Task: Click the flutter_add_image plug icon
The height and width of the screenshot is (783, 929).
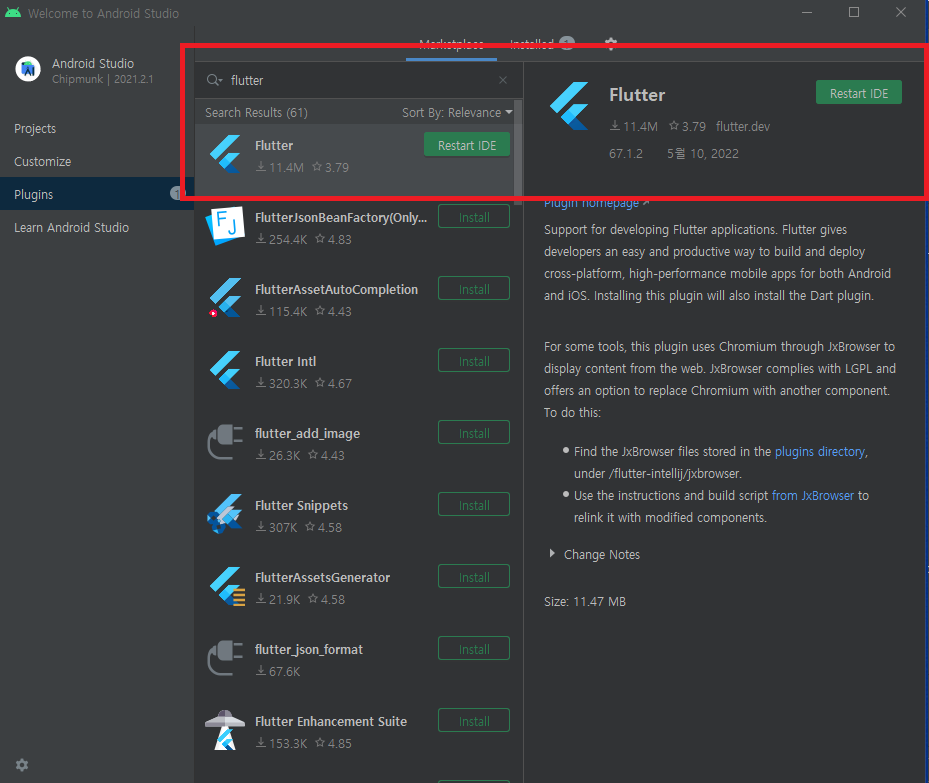Action: point(225,442)
